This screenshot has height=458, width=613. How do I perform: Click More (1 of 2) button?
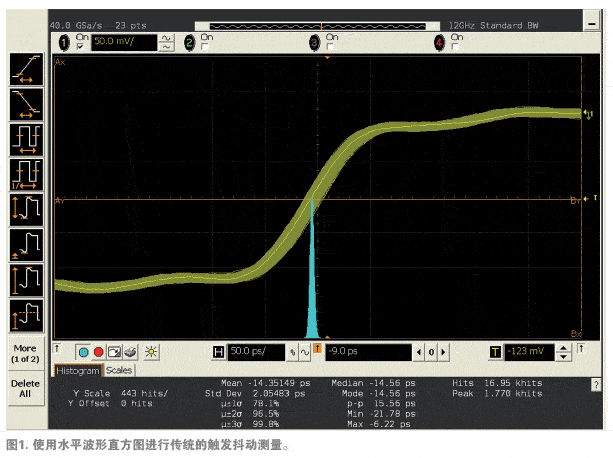click(x=25, y=353)
